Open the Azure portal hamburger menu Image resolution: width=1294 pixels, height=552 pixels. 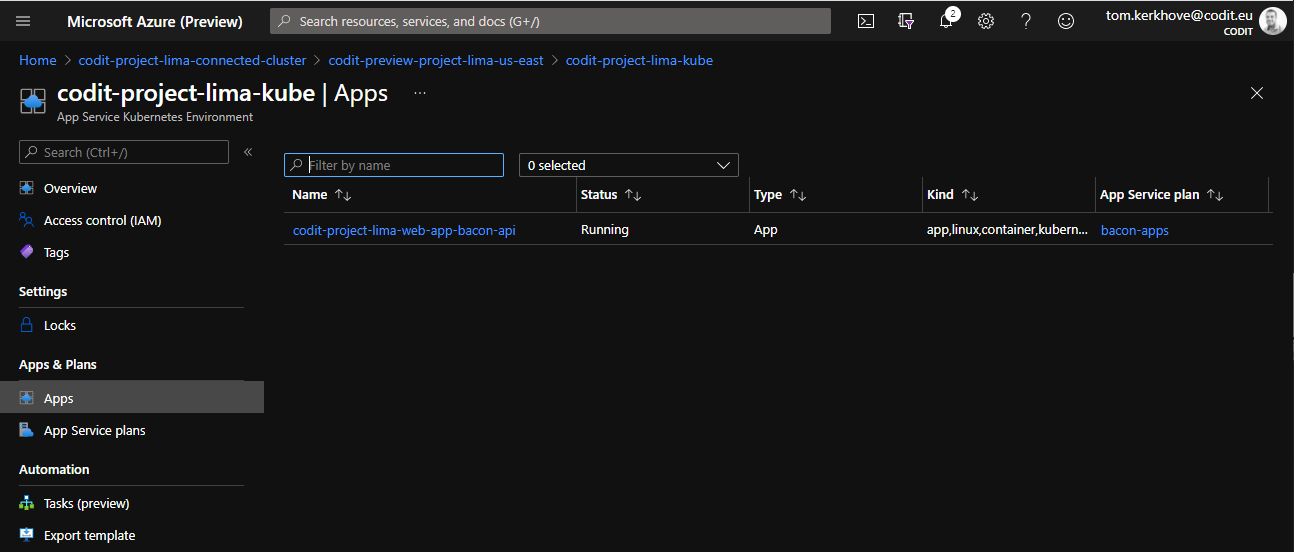(x=23, y=21)
